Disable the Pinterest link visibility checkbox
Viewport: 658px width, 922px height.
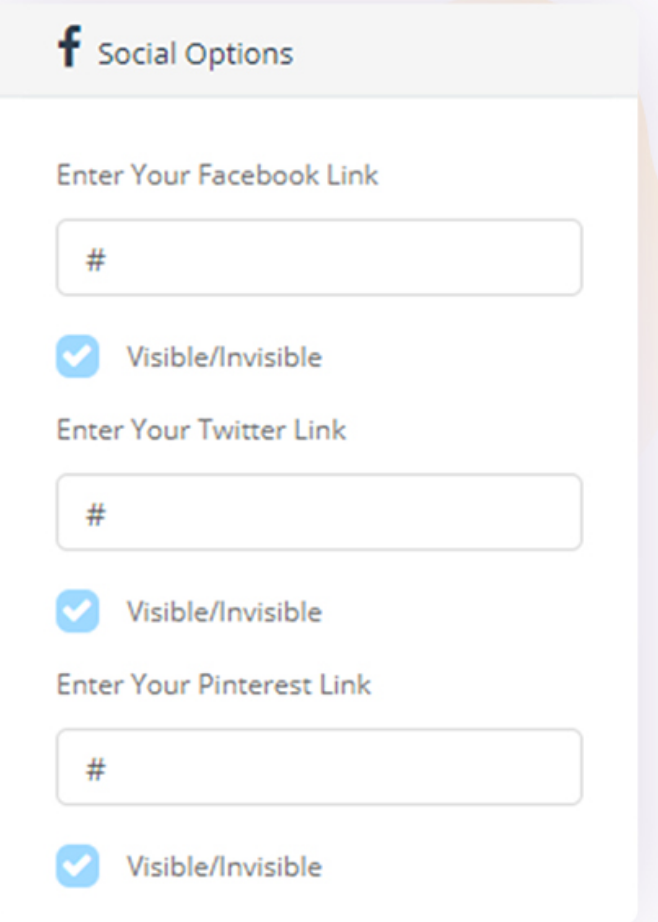click(78, 866)
